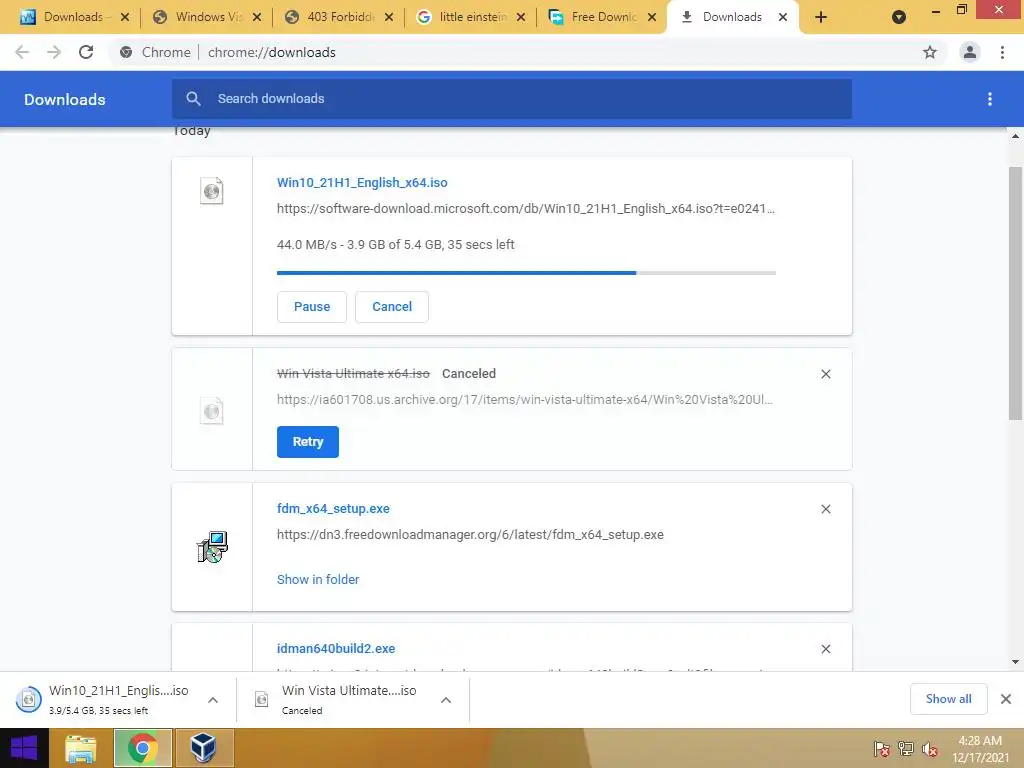
Task: Click the Win10 download progress bar
Action: point(526,273)
